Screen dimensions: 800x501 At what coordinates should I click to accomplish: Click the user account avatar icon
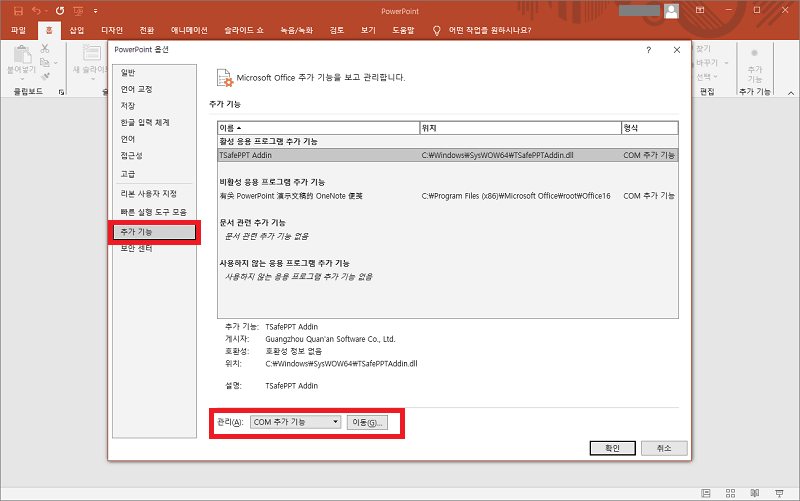671,11
